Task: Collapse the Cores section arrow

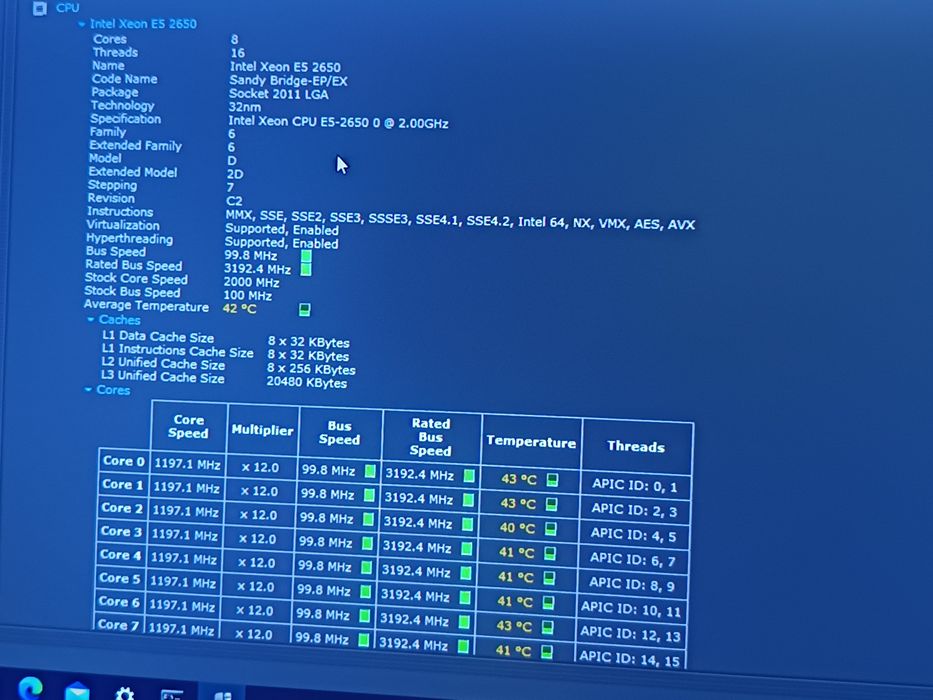Action: click(x=88, y=389)
